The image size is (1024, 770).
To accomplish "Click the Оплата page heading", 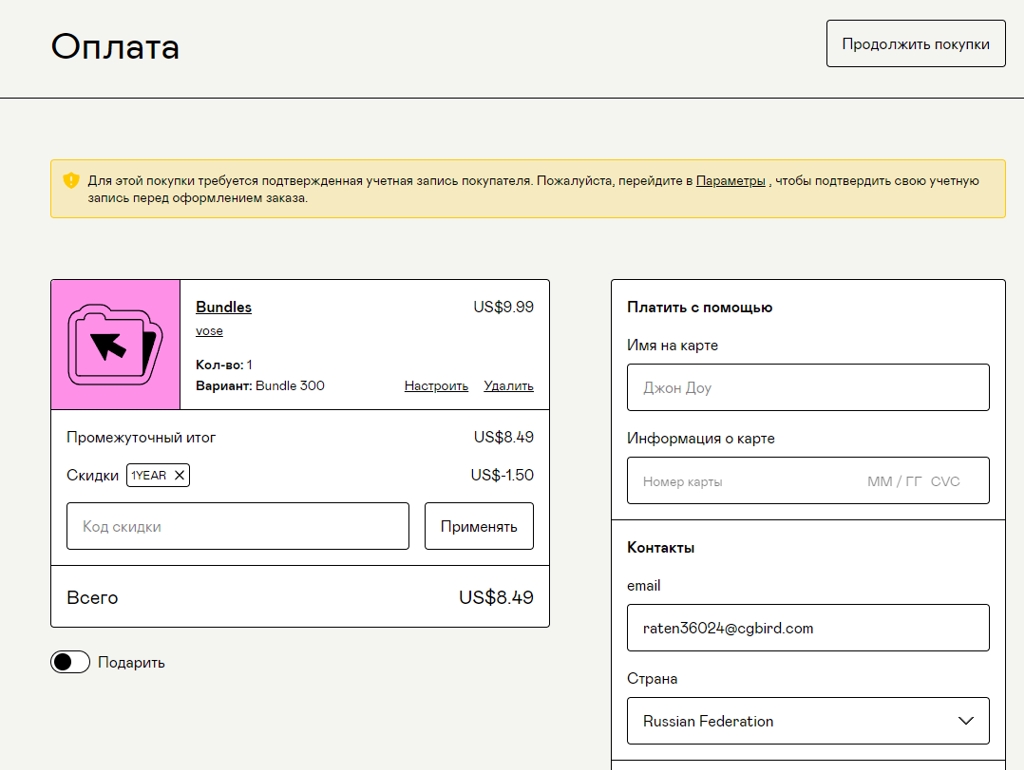I will (115, 47).
